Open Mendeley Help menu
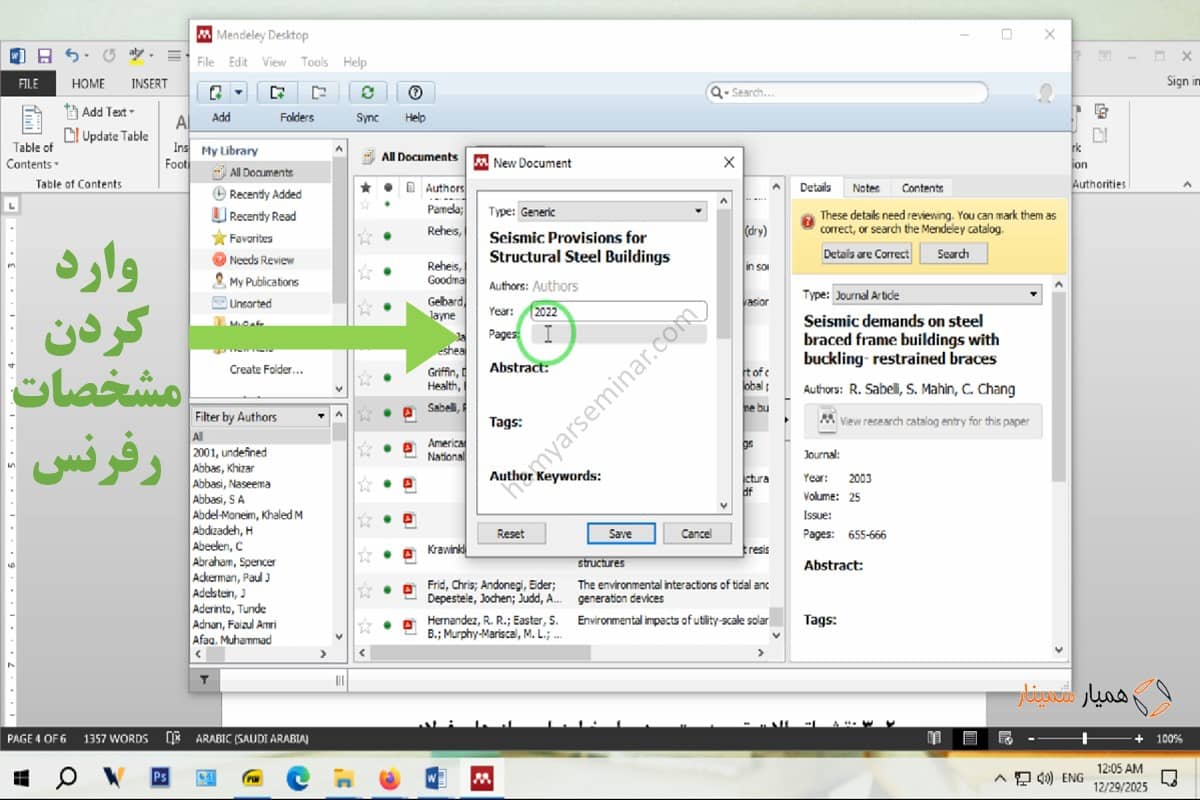1200x800 pixels. tap(355, 62)
